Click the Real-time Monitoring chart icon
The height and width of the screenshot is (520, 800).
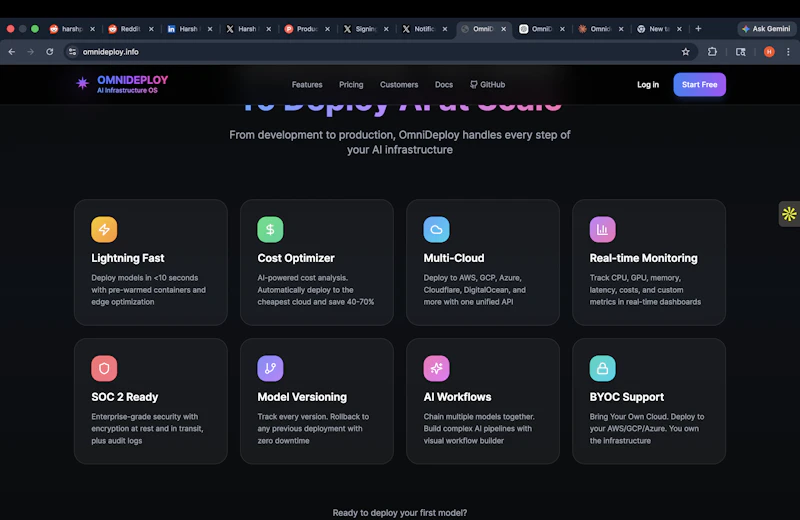[x=603, y=230]
